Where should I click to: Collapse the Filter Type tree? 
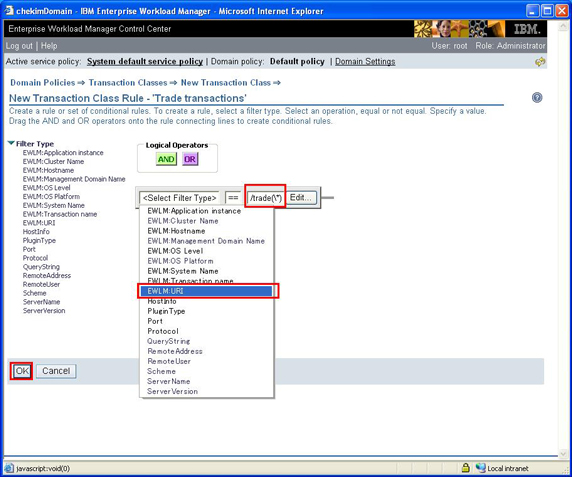coord(11,143)
